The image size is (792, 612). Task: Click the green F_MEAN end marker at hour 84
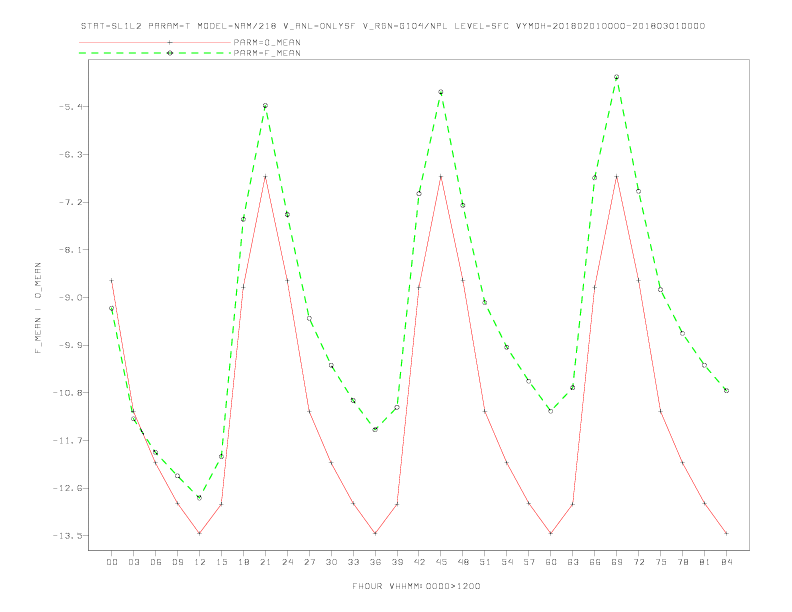726,390
